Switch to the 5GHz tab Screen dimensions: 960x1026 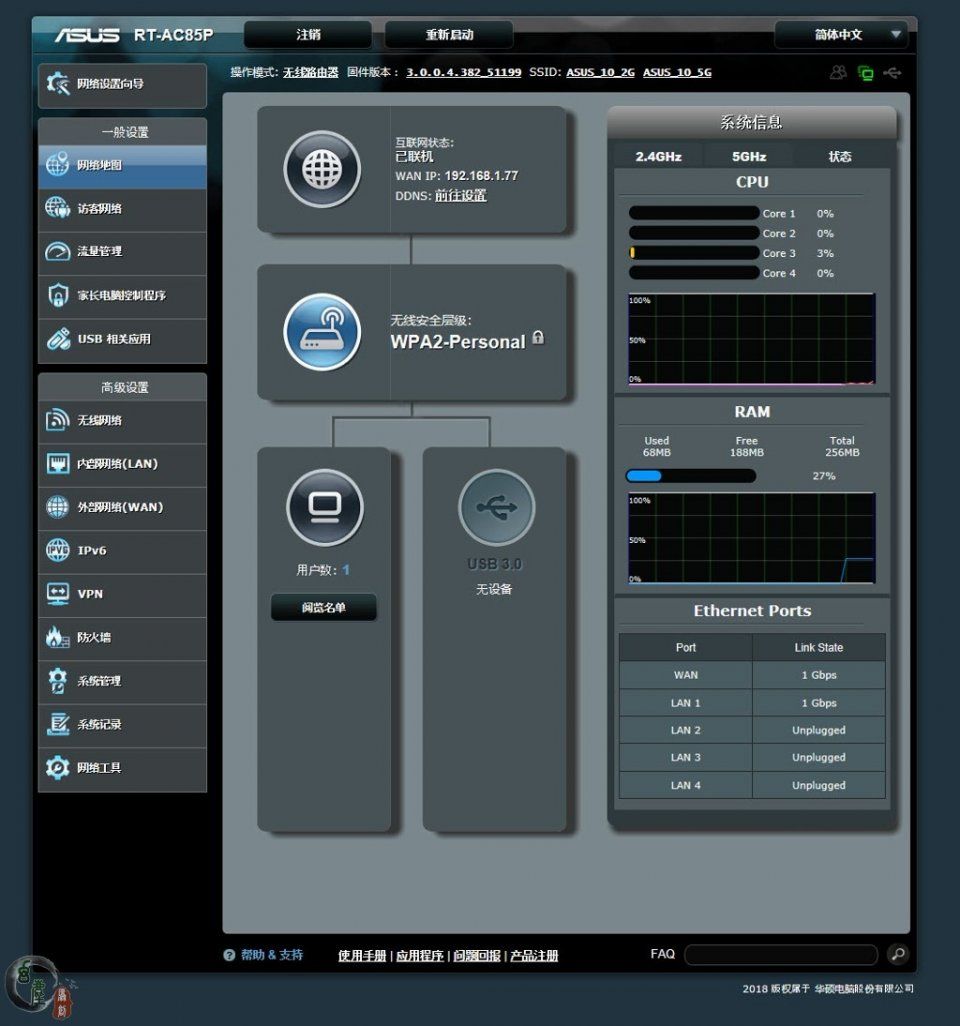pyautogui.click(x=749, y=156)
